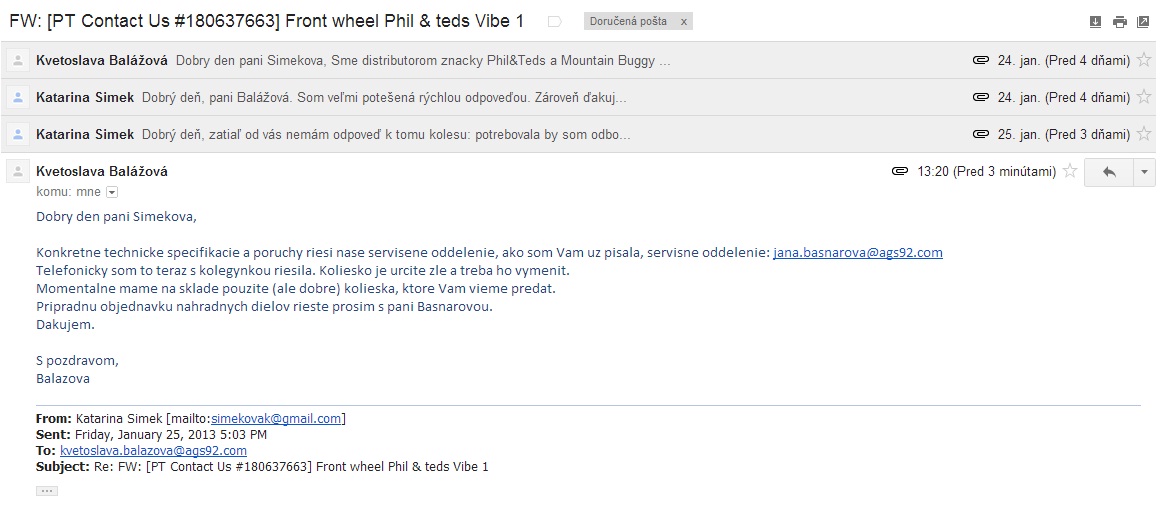This screenshot has width=1168, height=512.
Task: Star the 13:20 message
Action: (1070, 172)
